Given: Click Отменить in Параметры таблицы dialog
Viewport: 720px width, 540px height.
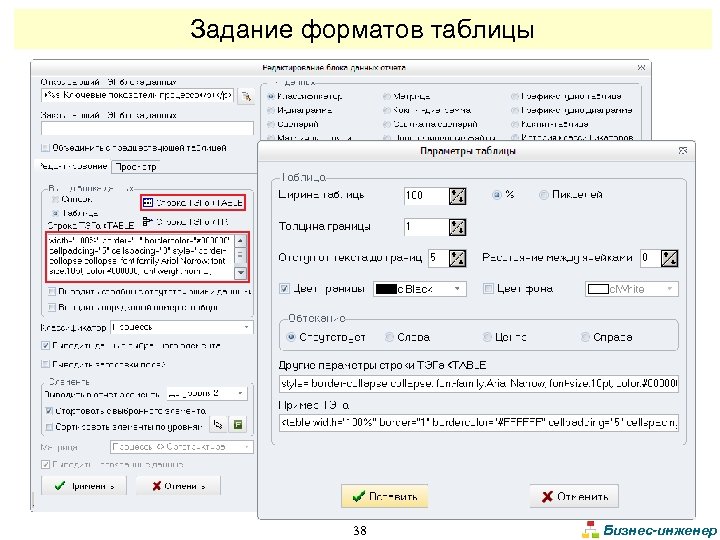Looking at the screenshot, I should pyautogui.click(x=574, y=496).
